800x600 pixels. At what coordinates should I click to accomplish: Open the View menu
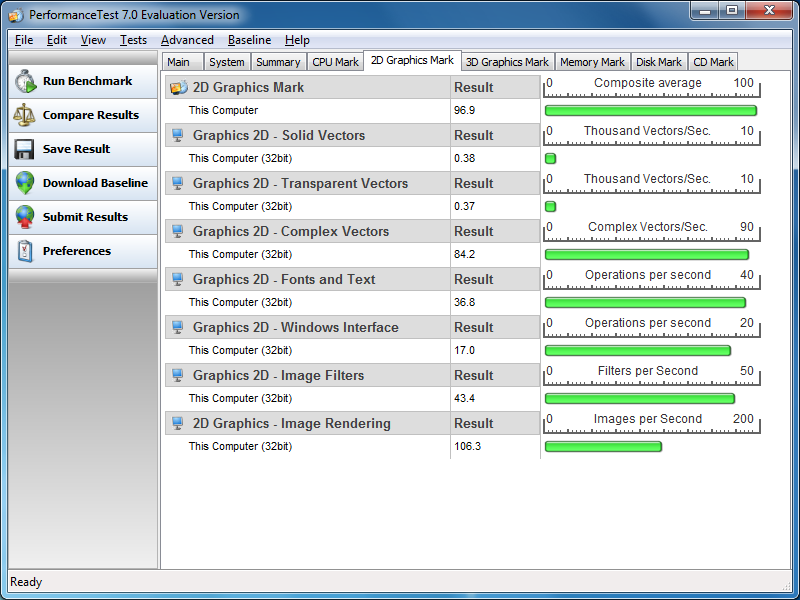(x=93, y=40)
